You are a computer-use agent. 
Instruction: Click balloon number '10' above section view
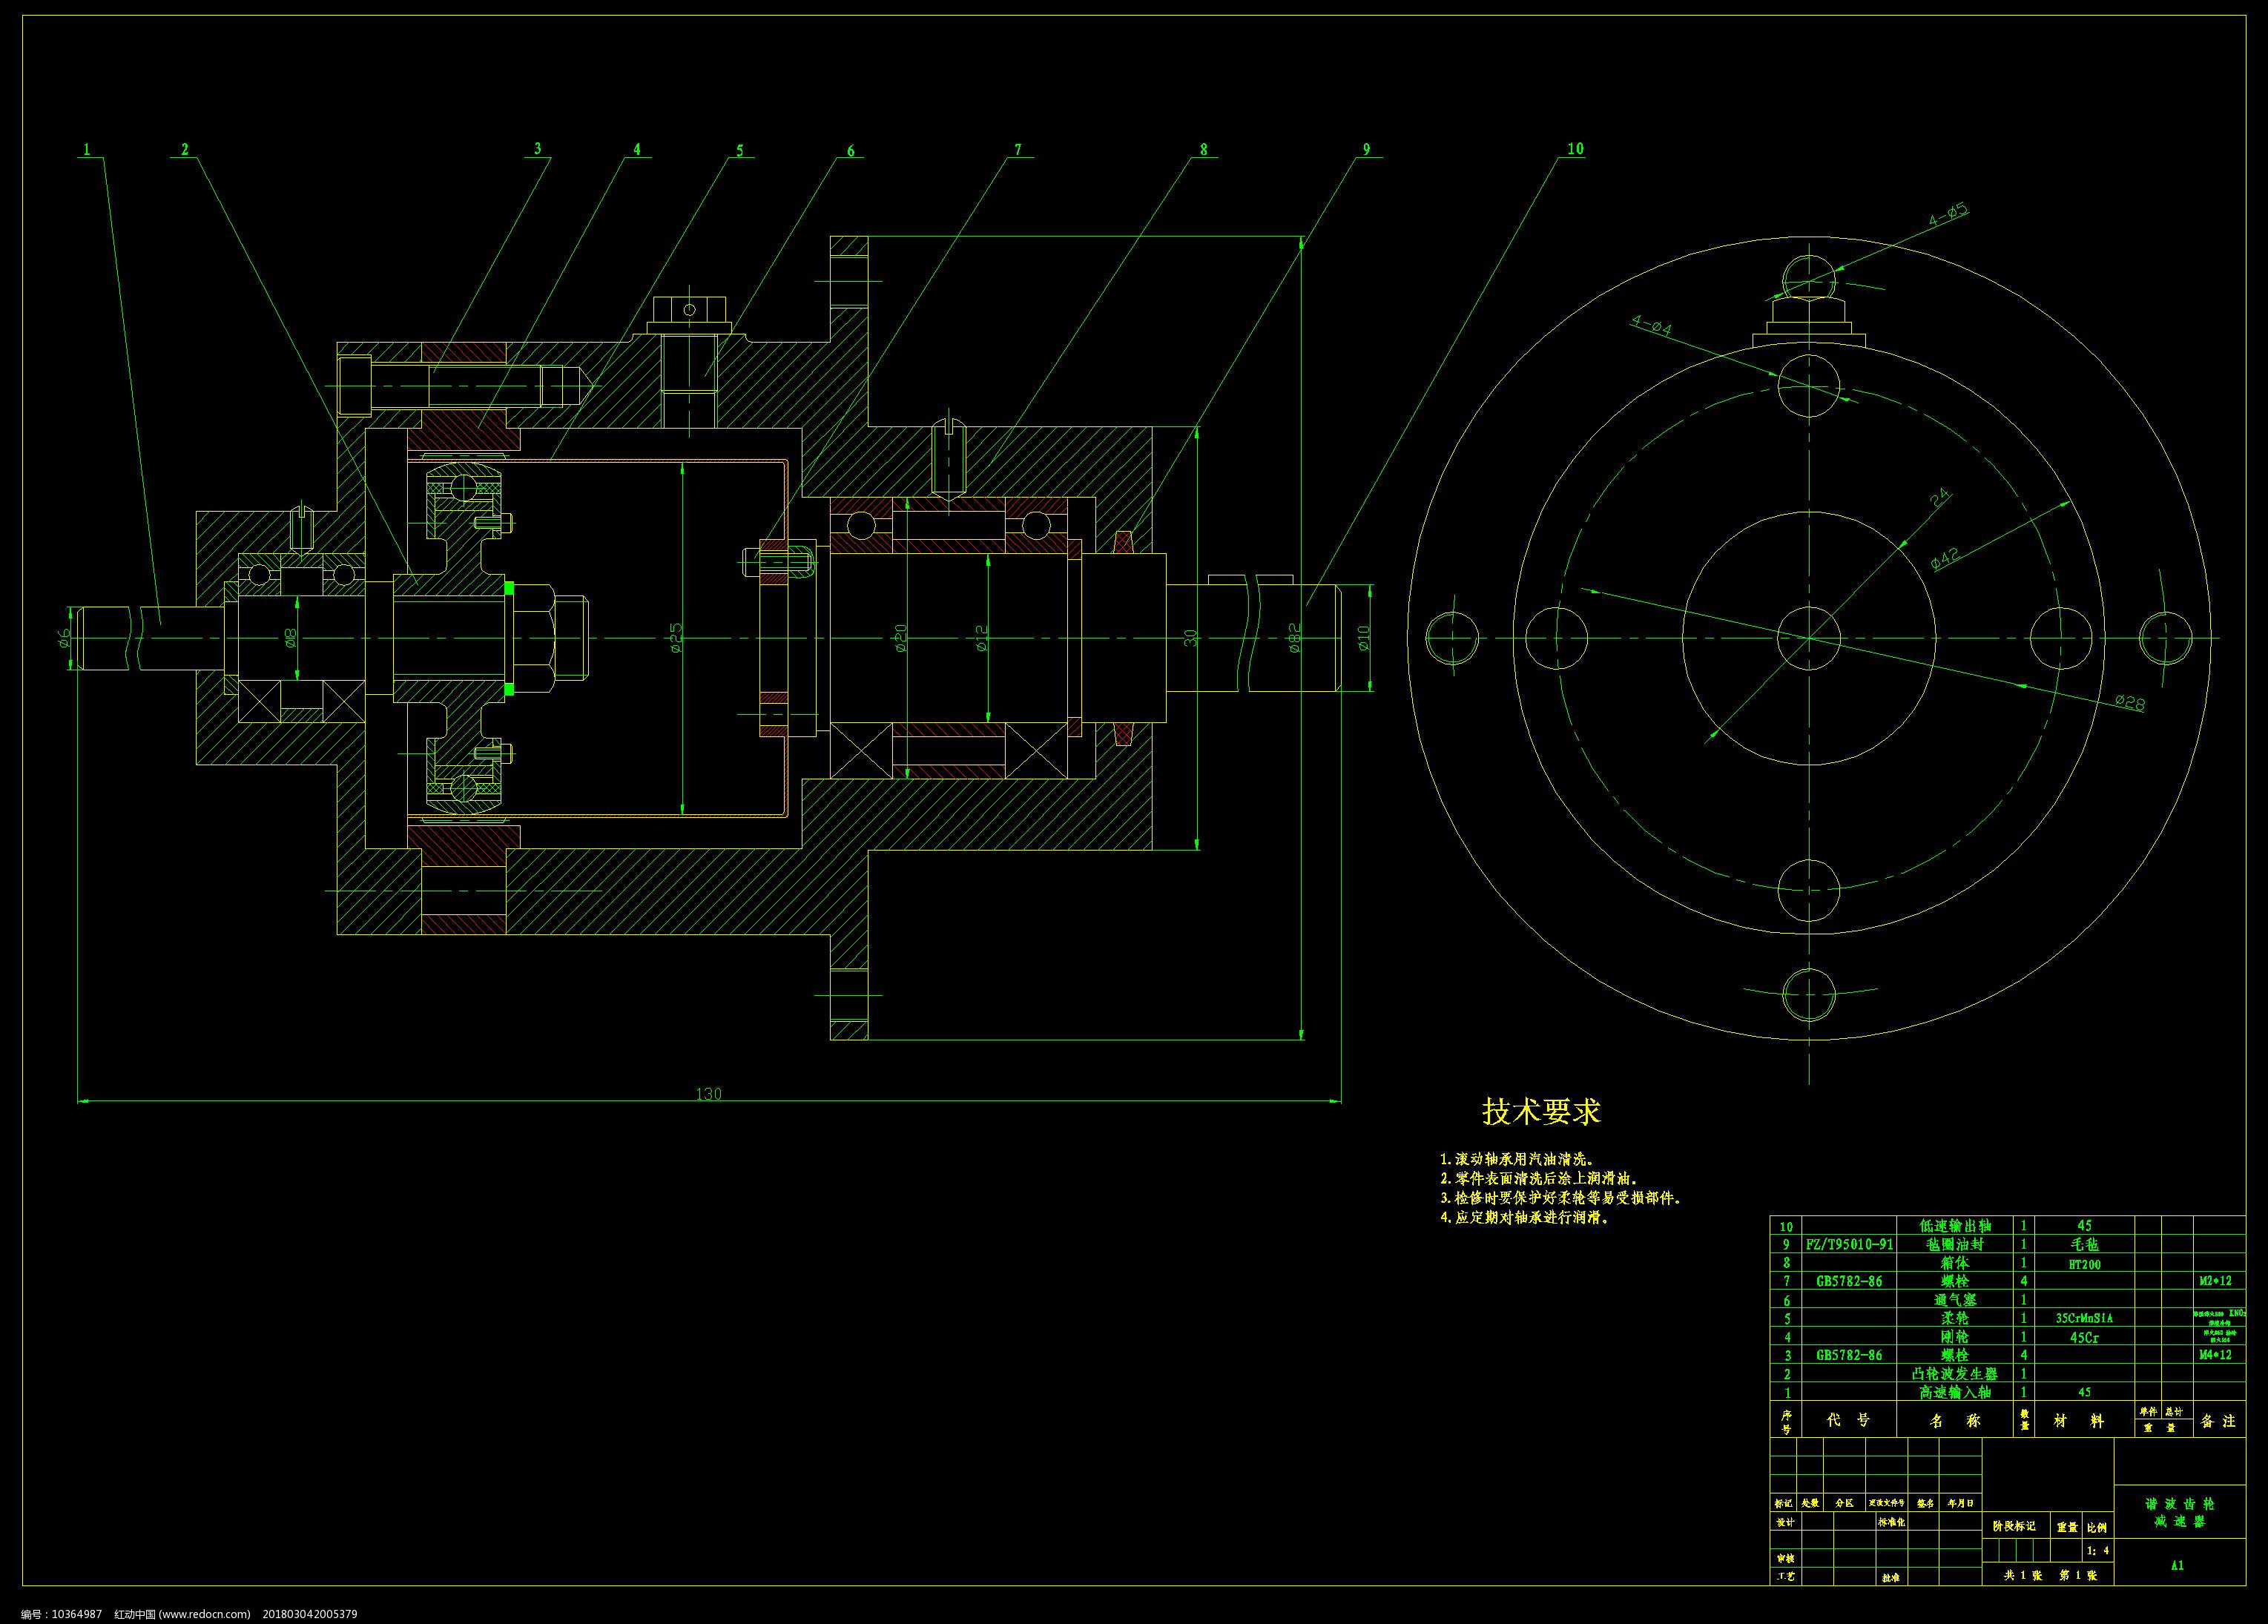pyautogui.click(x=1575, y=149)
